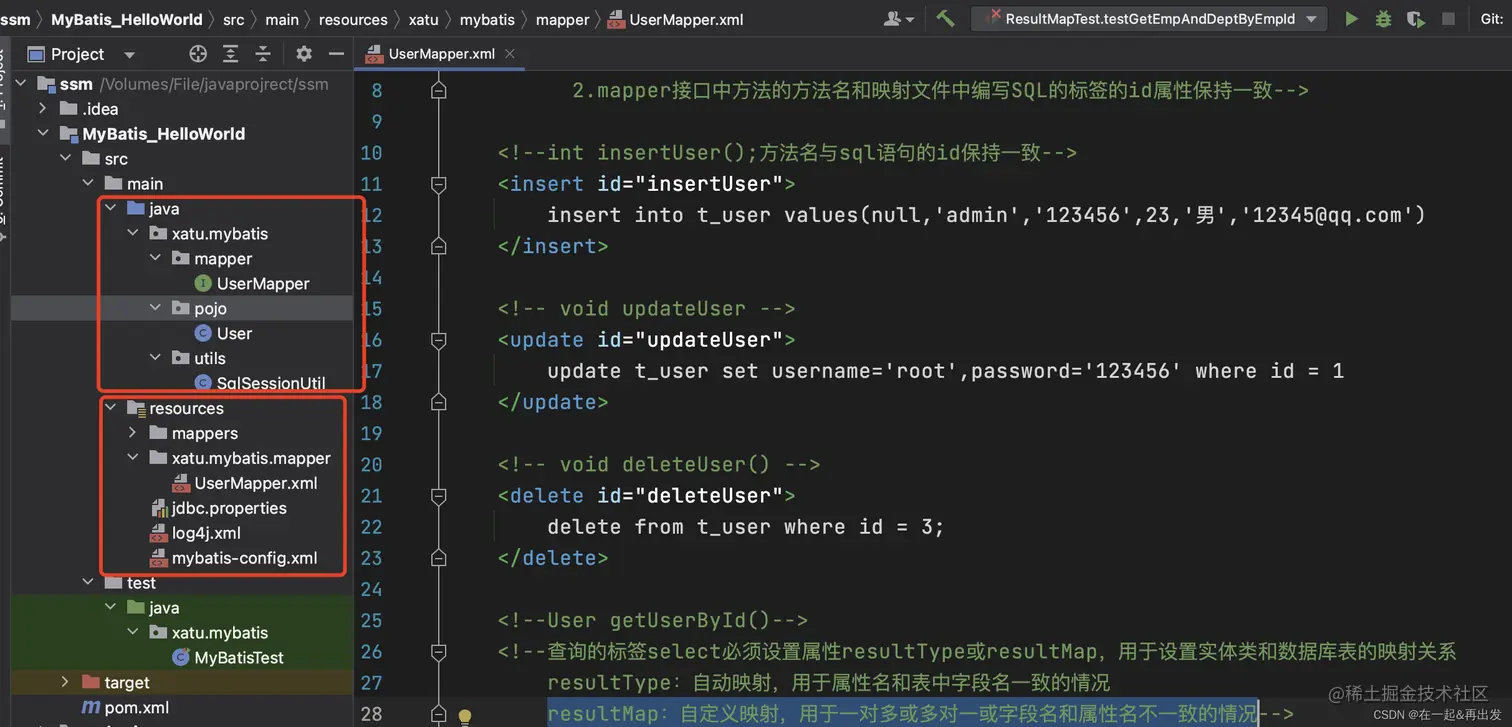
Task: Run the selected configuration with green play
Action: [x=1351, y=18]
